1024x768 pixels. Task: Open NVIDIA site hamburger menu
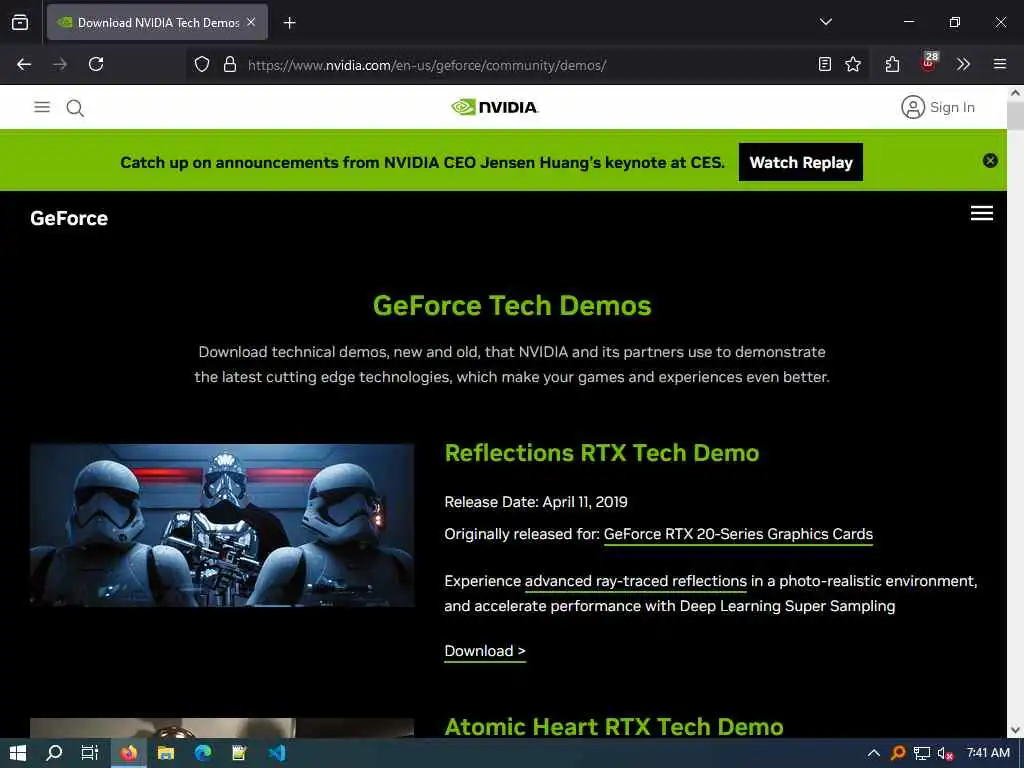click(42, 107)
